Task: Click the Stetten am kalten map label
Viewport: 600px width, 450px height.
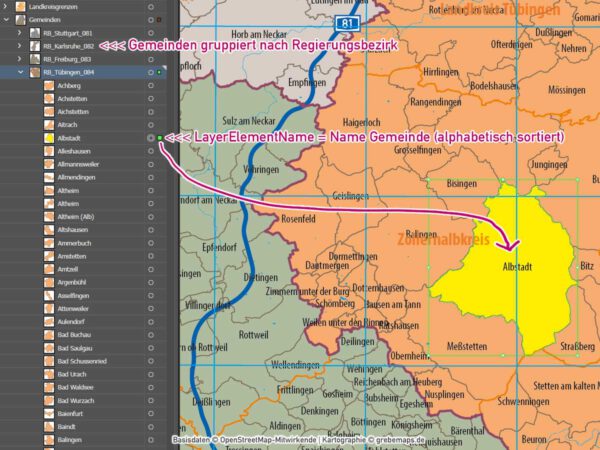Action: pos(566,386)
